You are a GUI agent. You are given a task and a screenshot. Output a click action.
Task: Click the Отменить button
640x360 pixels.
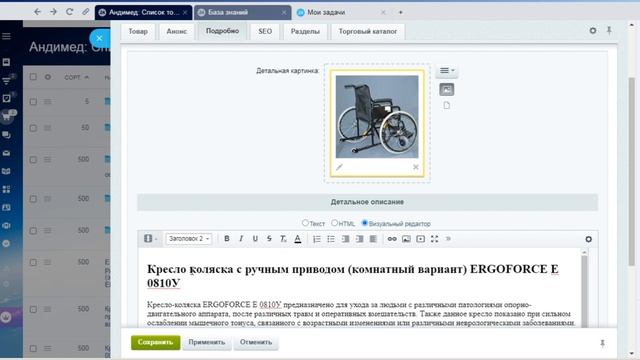point(256,342)
